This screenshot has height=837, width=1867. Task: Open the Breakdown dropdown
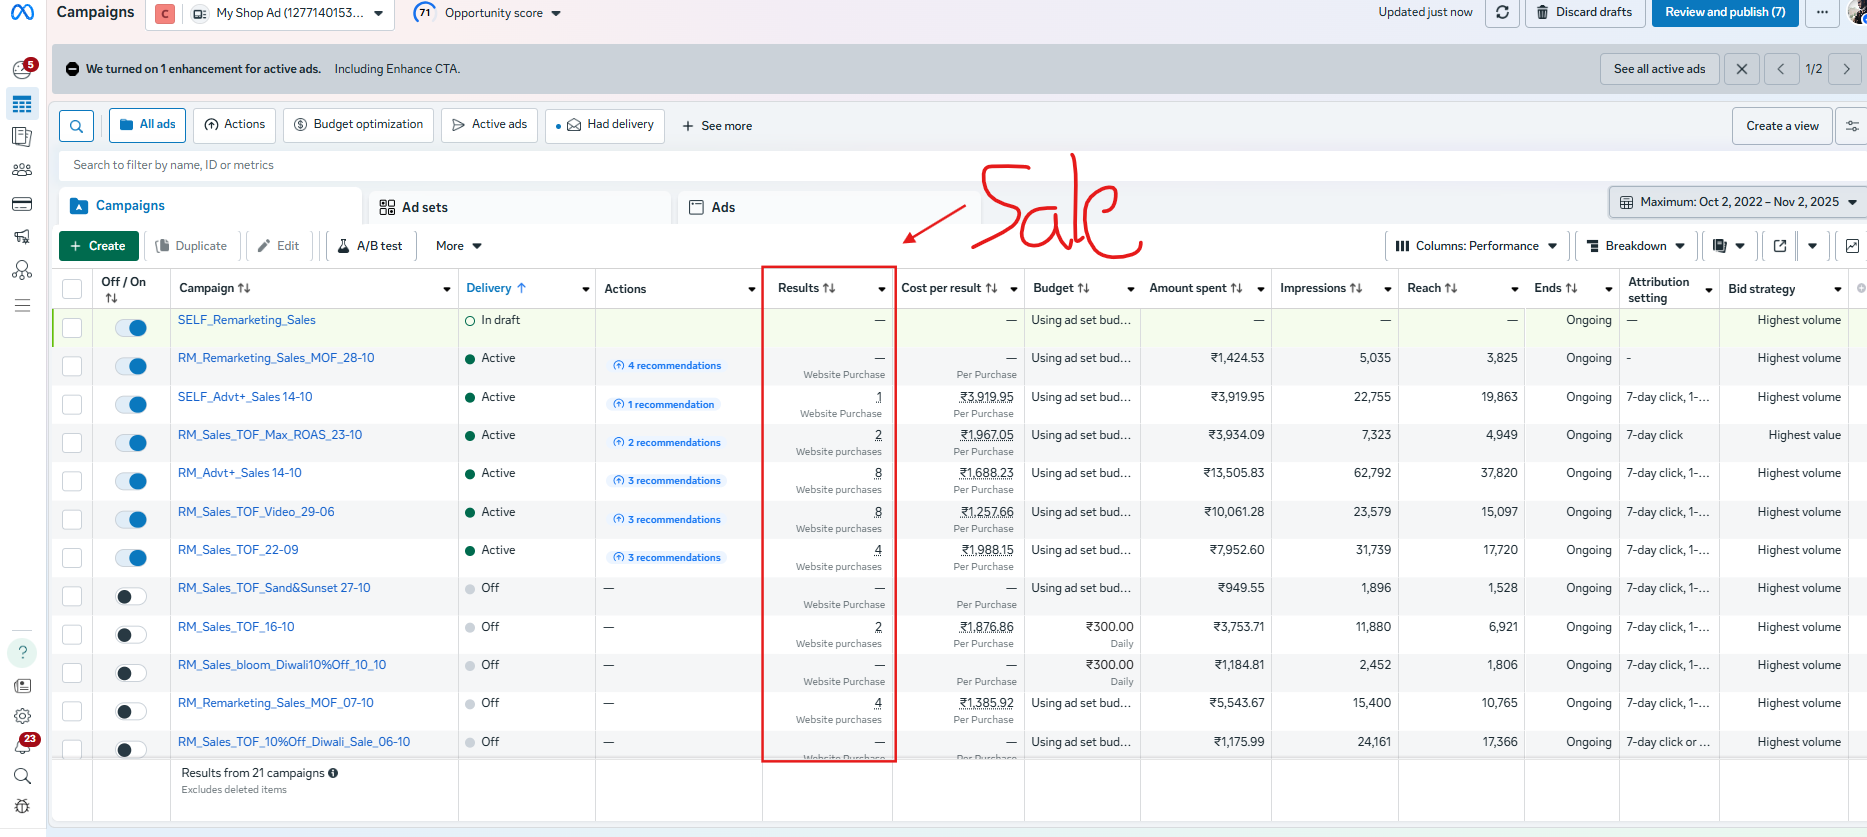pyautogui.click(x=1635, y=246)
